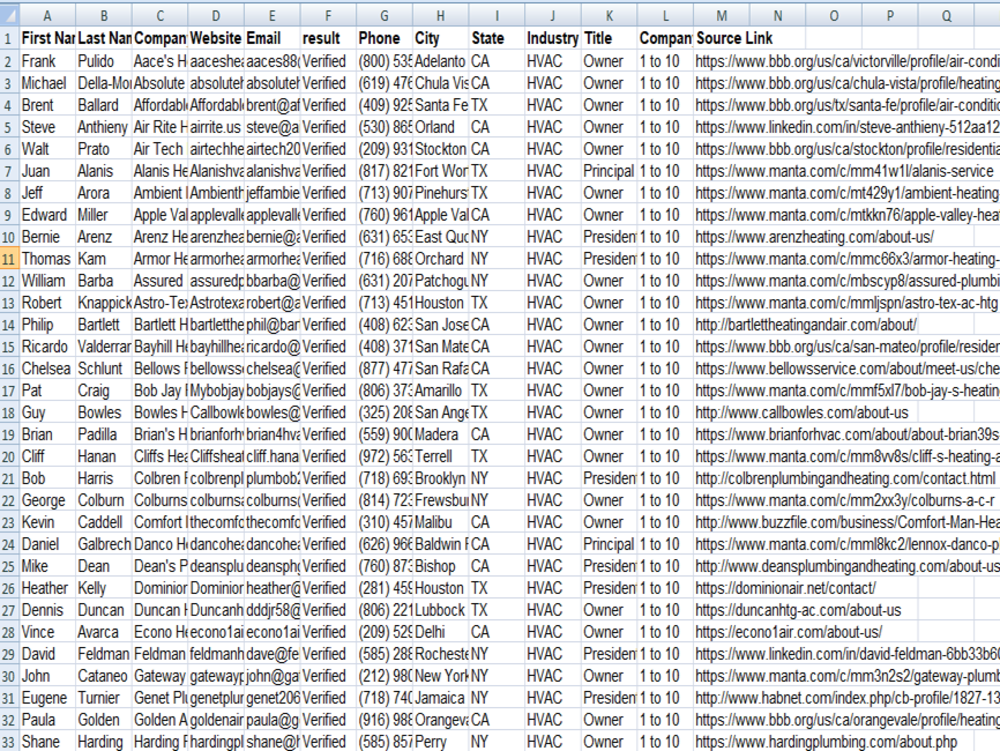
Task: Select the first name cell 'Thomas'
Action: (48, 259)
